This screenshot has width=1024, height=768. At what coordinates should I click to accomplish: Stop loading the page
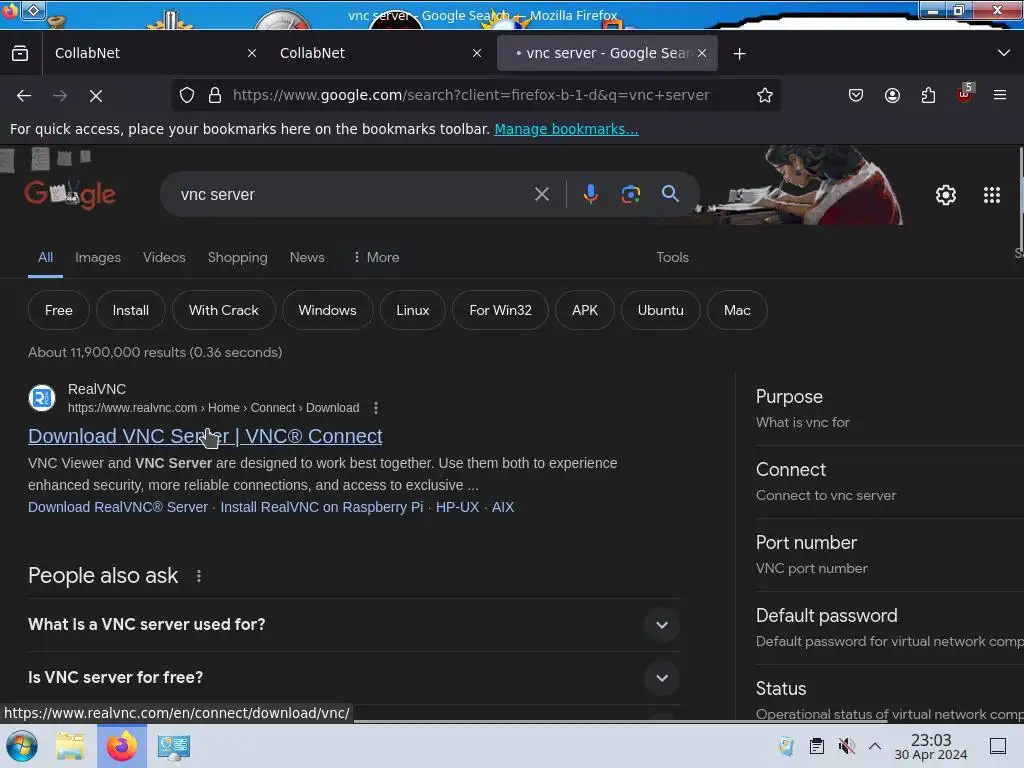click(96, 95)
